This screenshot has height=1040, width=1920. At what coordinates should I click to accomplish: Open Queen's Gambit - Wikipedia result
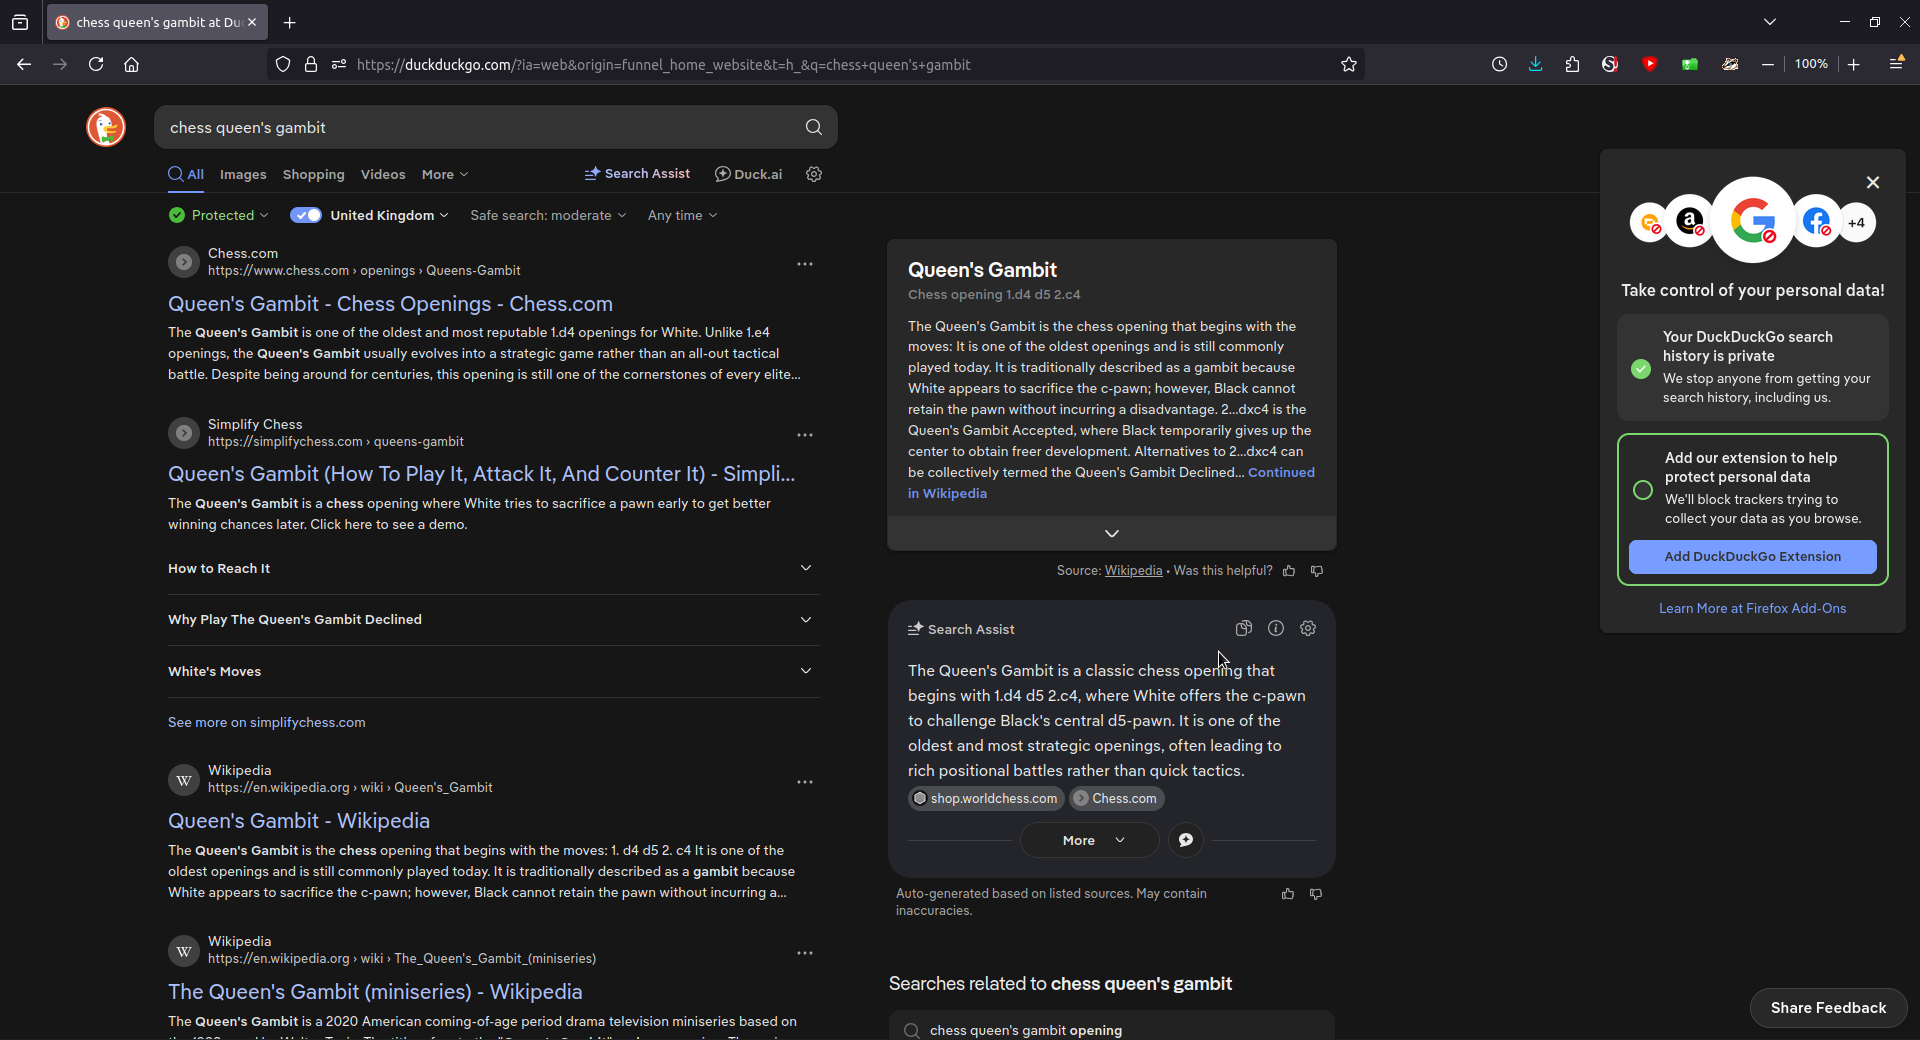coord(299,821)
